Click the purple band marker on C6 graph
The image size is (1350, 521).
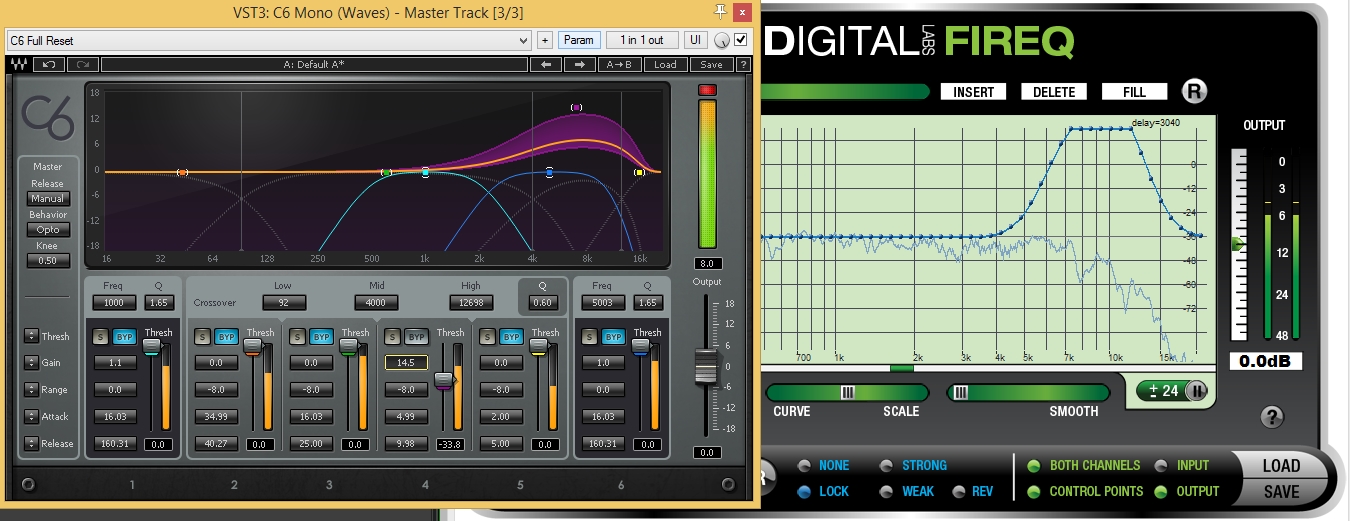point(576,107)
